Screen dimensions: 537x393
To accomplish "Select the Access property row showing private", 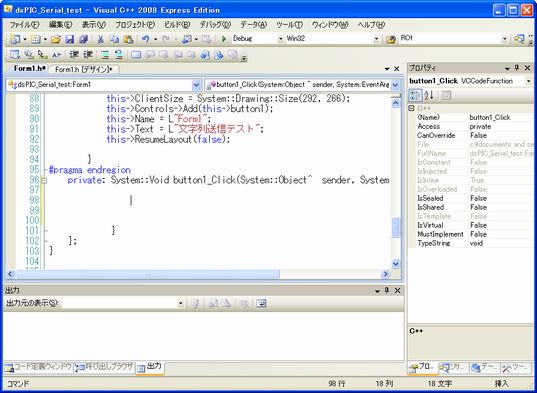I will pyautogui.click(x=471, y=127).
